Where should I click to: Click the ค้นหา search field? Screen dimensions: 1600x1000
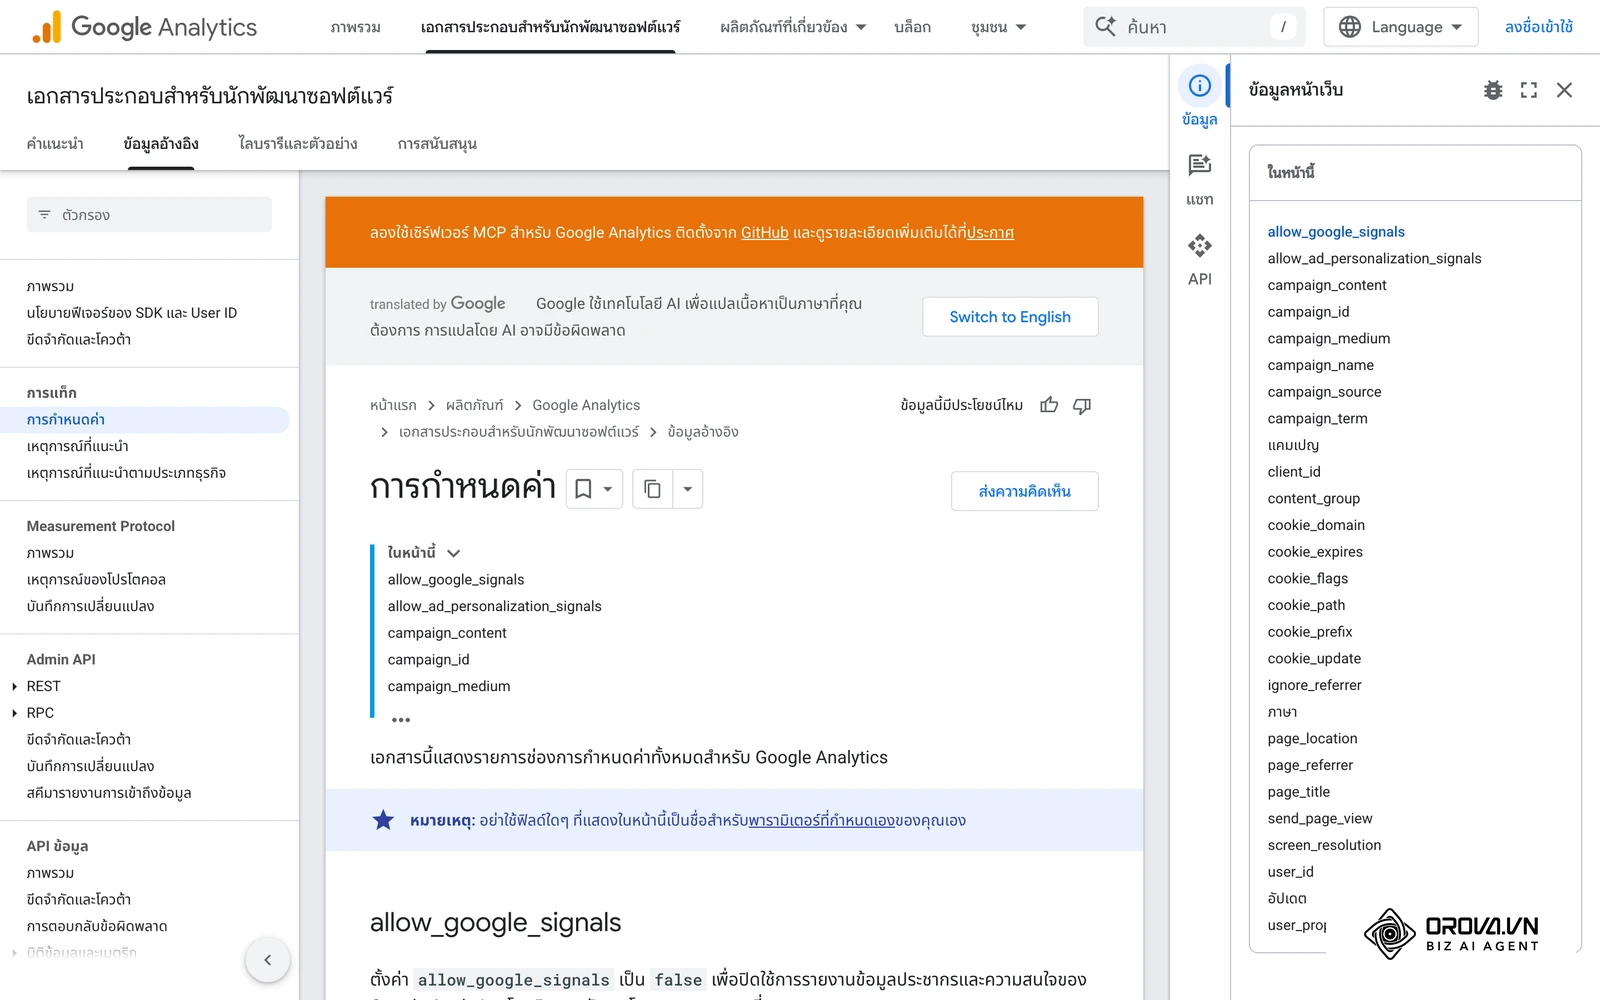click(x=1194, y=27)
